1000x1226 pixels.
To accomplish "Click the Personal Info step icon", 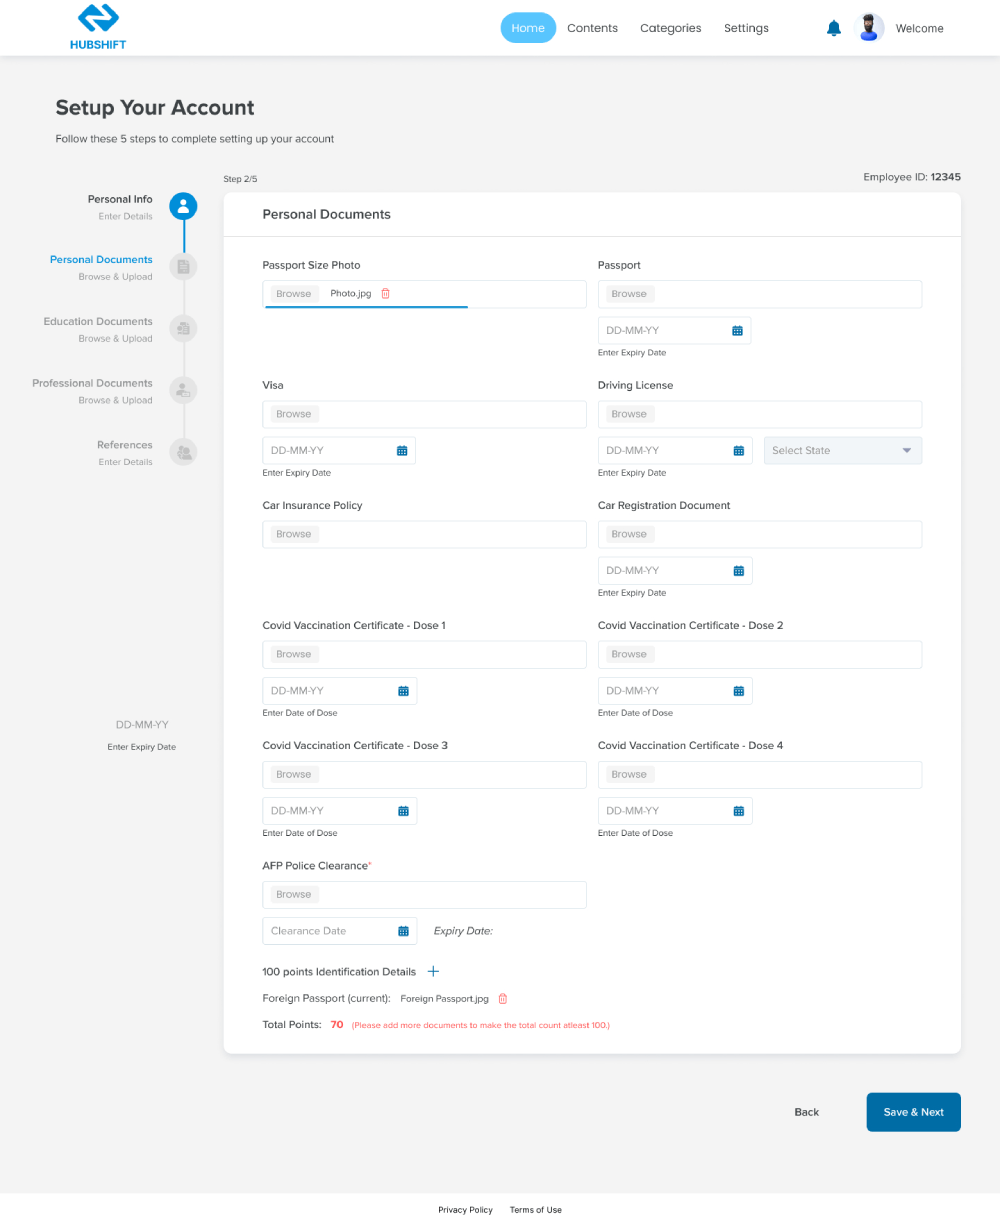I will pos(183,206).
